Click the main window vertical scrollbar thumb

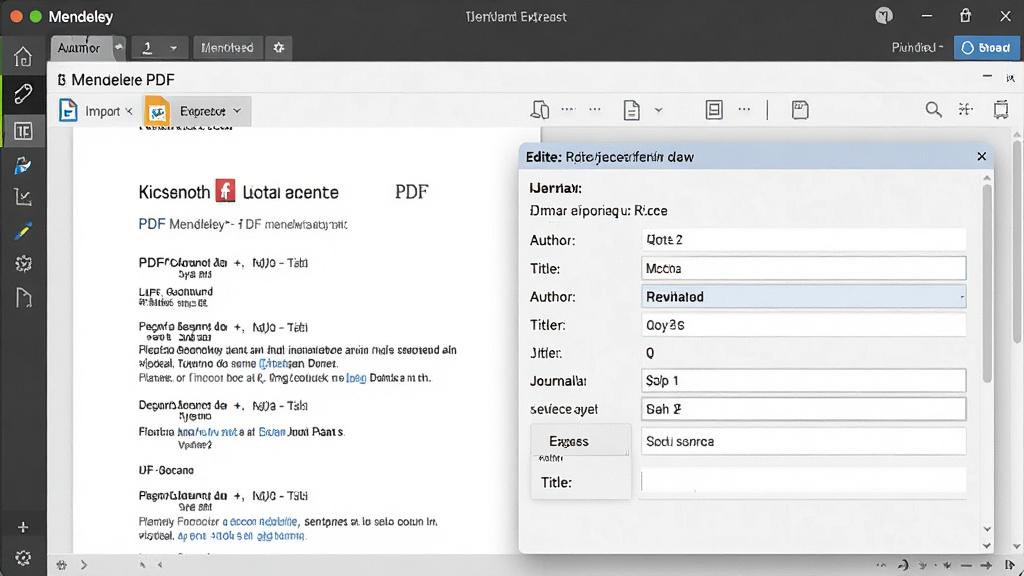click(x=1017, y=242)
